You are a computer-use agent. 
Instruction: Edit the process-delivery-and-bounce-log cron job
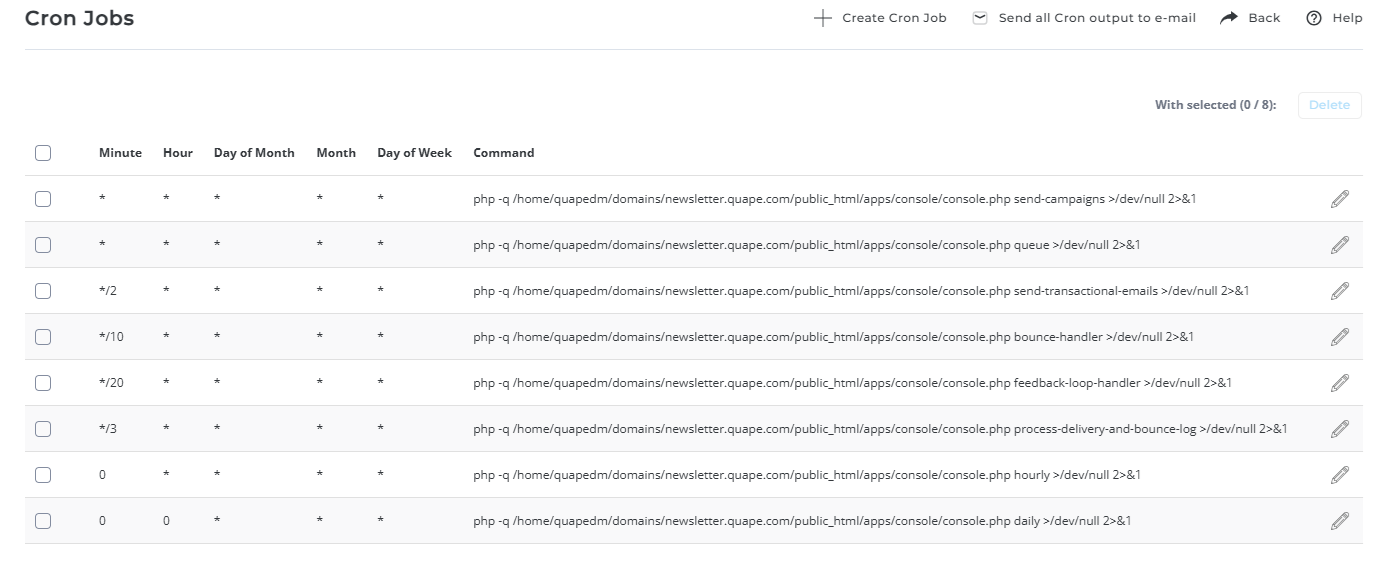(1340, 429)
